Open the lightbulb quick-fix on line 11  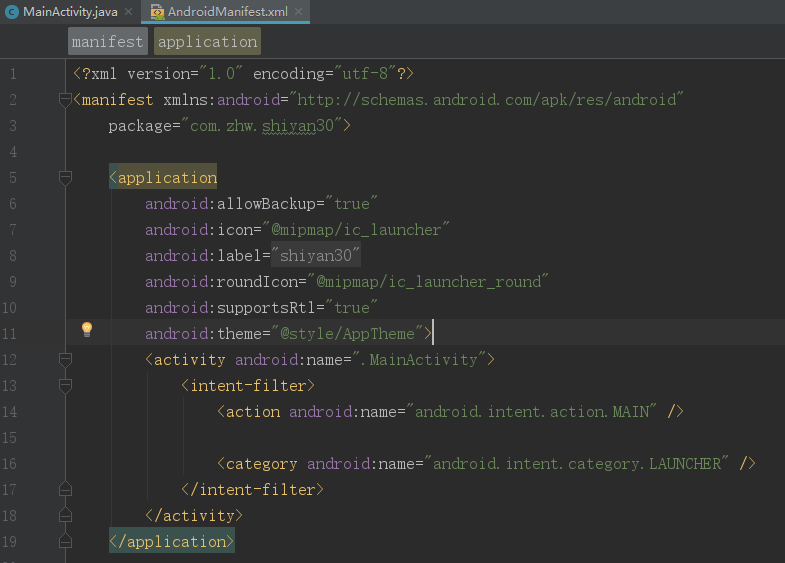tap(87, 329)
